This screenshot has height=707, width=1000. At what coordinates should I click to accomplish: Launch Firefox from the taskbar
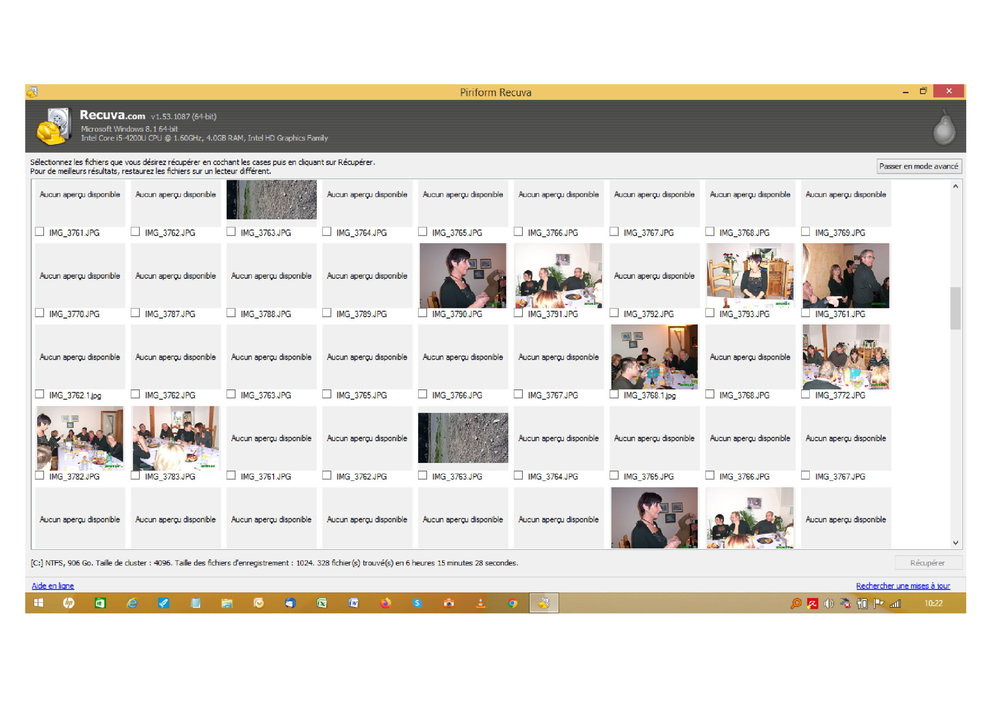click(385, 603)
